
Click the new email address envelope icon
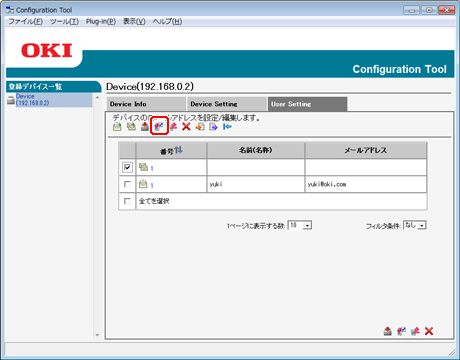[117, 127]
